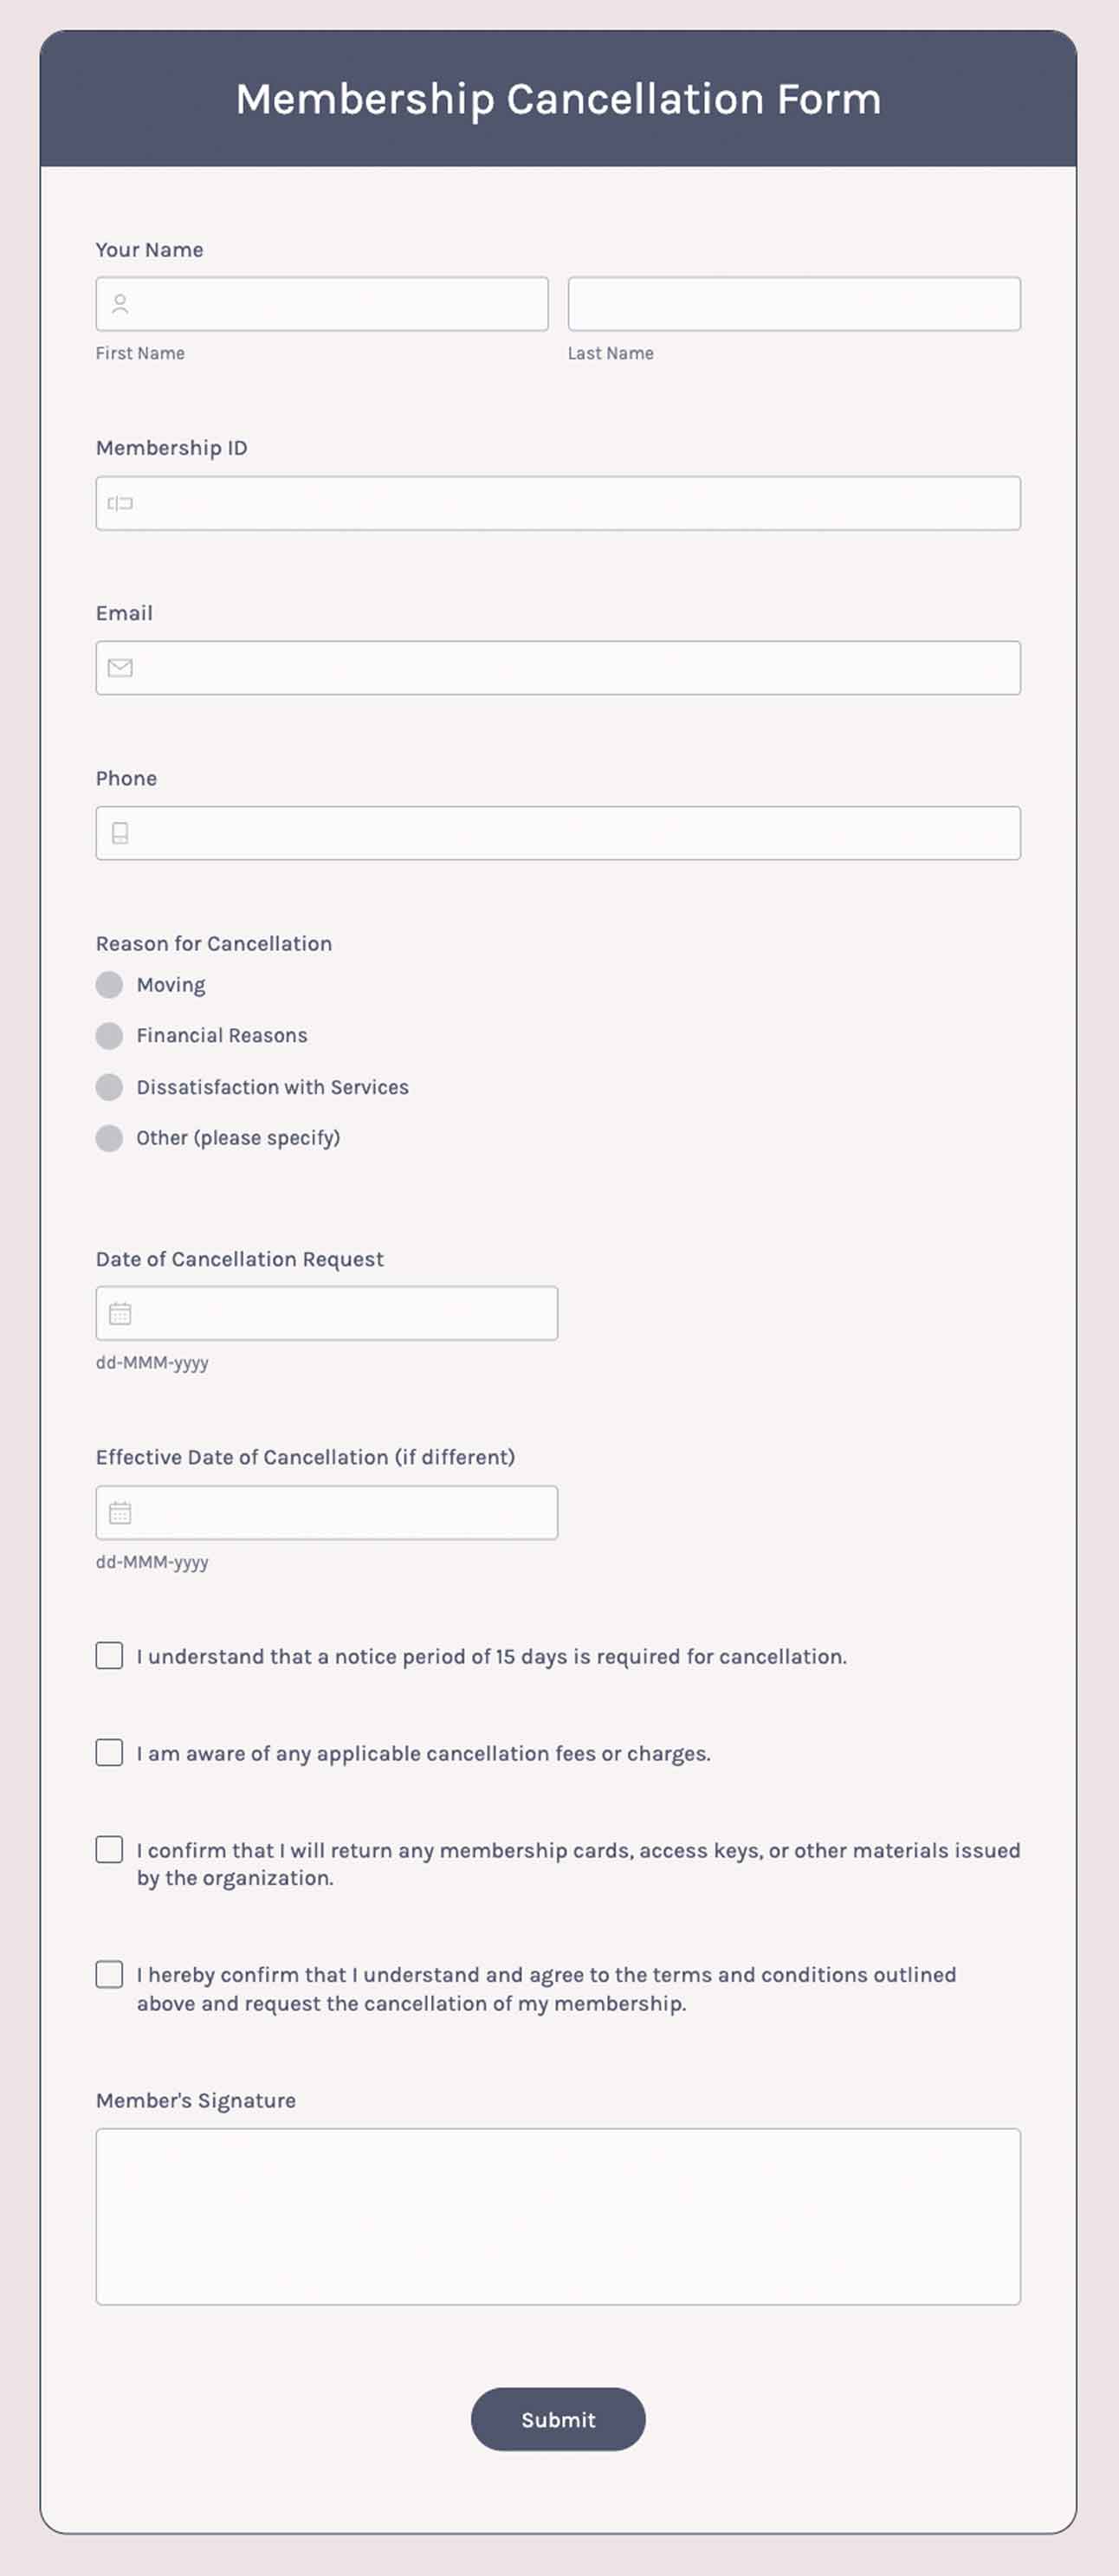The image size is (1119, 2576).
Task: Select Moving as cancellation reason
Action: coord(107,985)
